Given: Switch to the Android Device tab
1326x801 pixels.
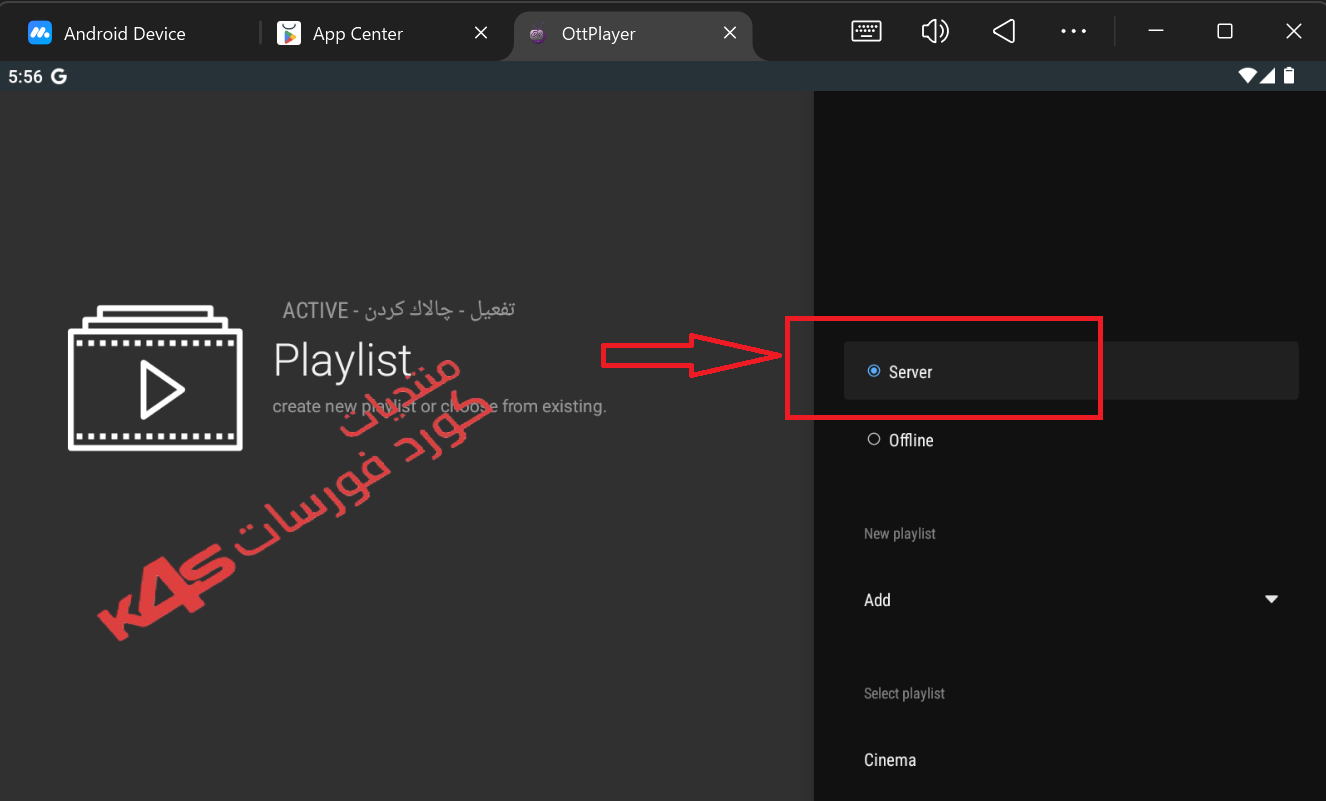Looking at the screenshot, I should (124, 33).
